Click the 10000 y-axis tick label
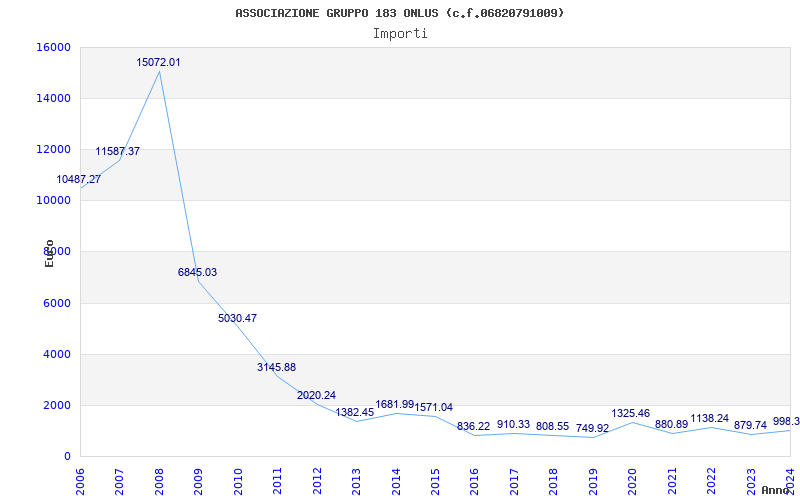 pos(54,201)
